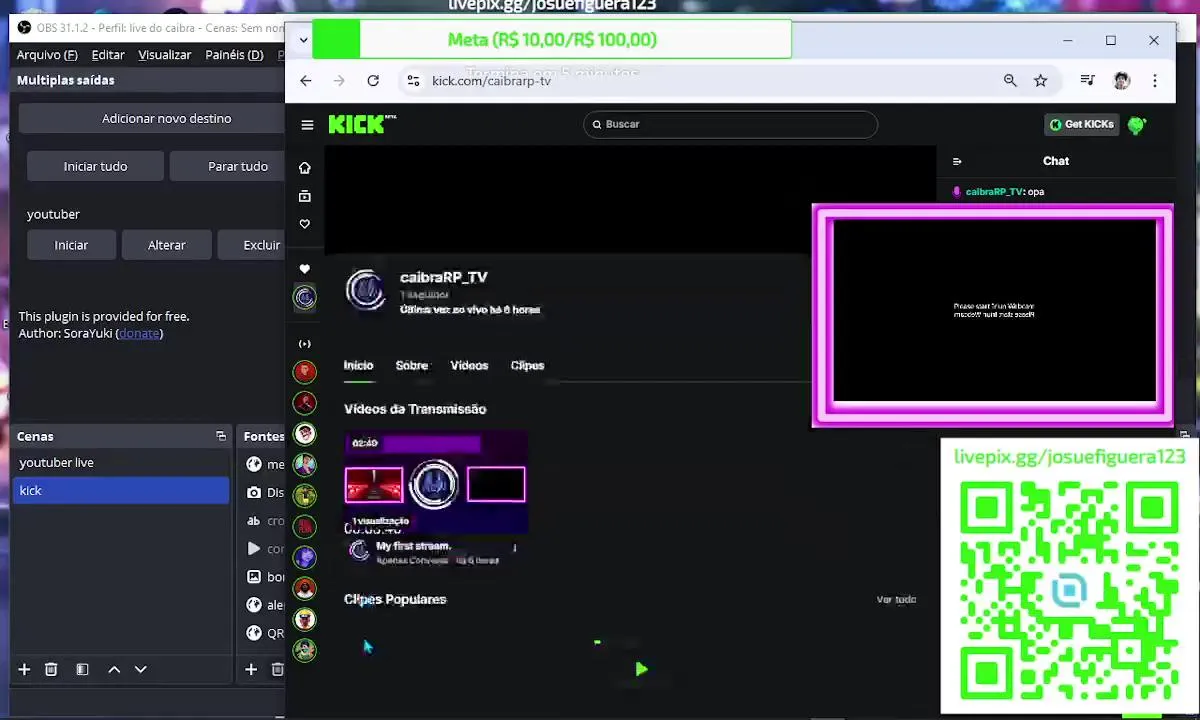The width and height of the screenshot is (1200, 720).
Task: Switch to the Sobre tab
Action: tap(412, 366)
